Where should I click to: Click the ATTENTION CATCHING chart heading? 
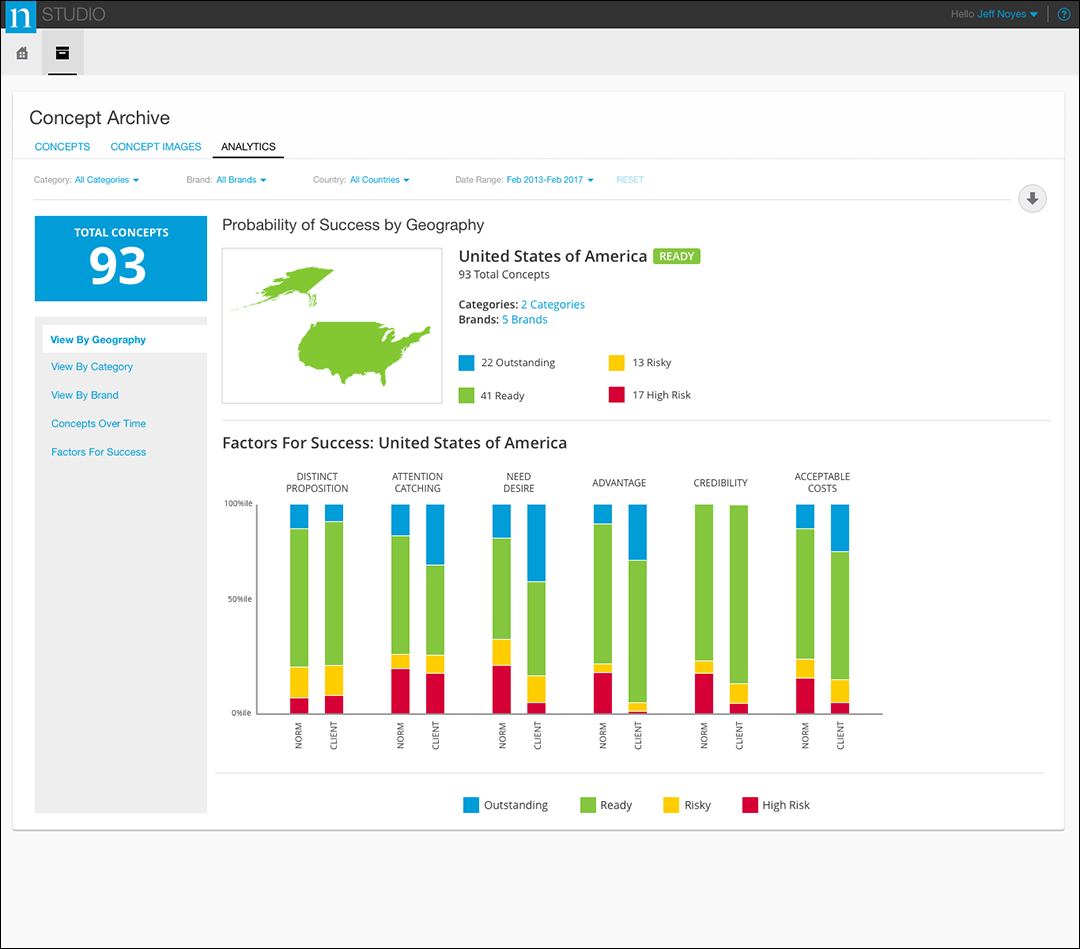(417, 482)
